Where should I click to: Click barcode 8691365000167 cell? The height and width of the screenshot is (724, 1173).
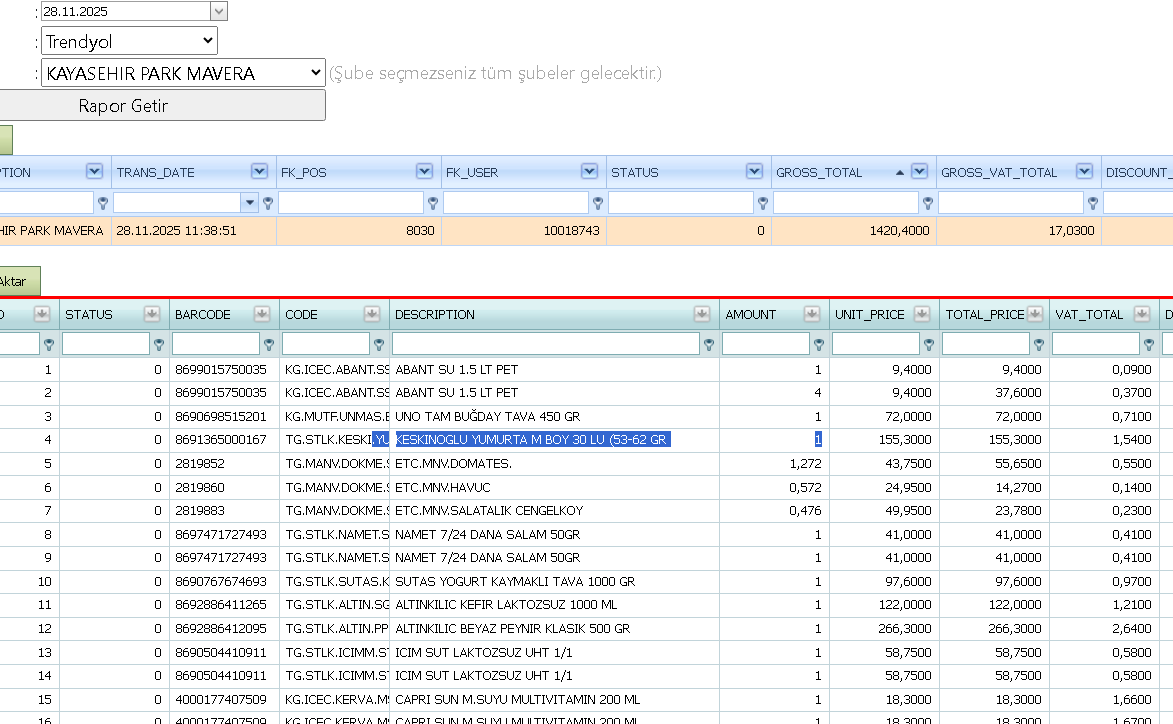tap(224, 440)
